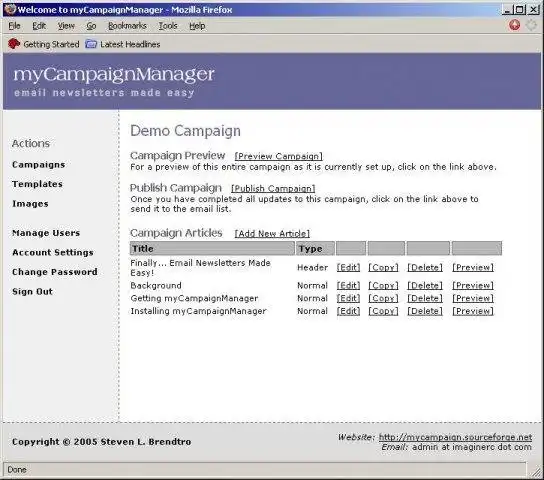Click the 'Demo Campaign' heading
This screenshot has width=544, height=480.
[185, 131]
